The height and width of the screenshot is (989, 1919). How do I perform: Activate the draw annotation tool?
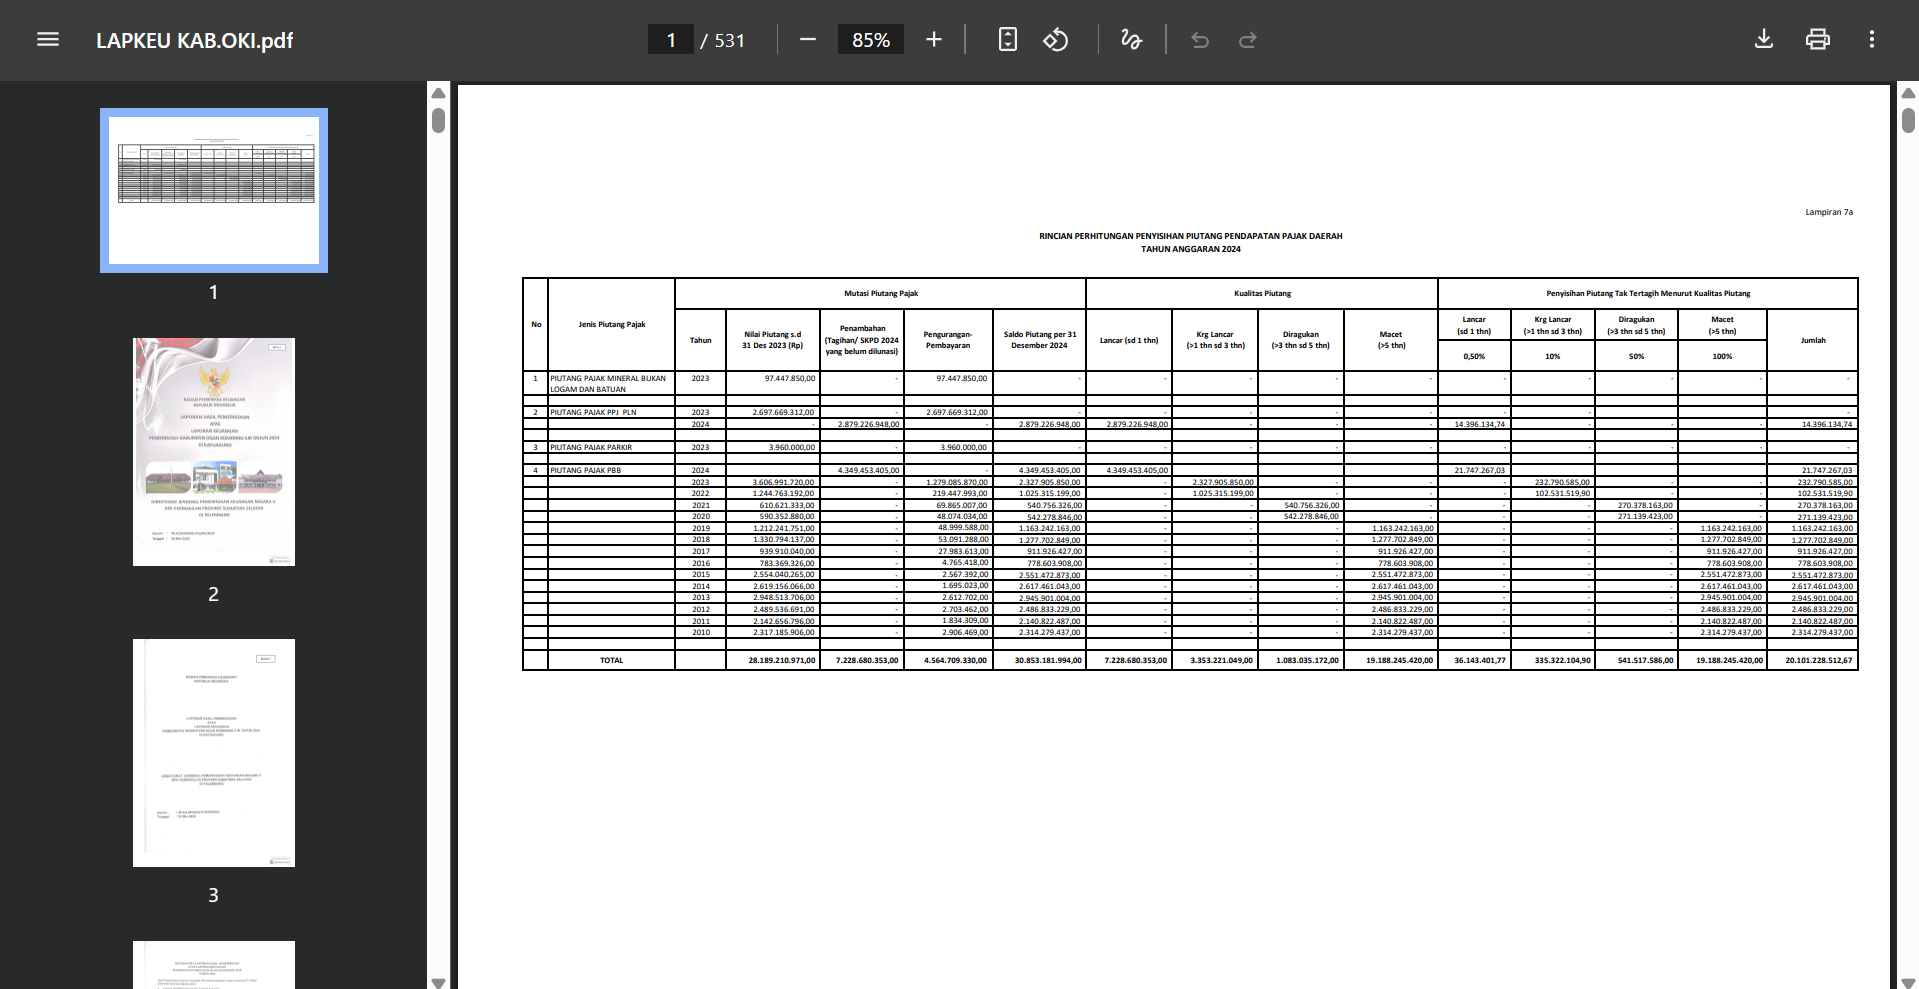click(1131, 40)
